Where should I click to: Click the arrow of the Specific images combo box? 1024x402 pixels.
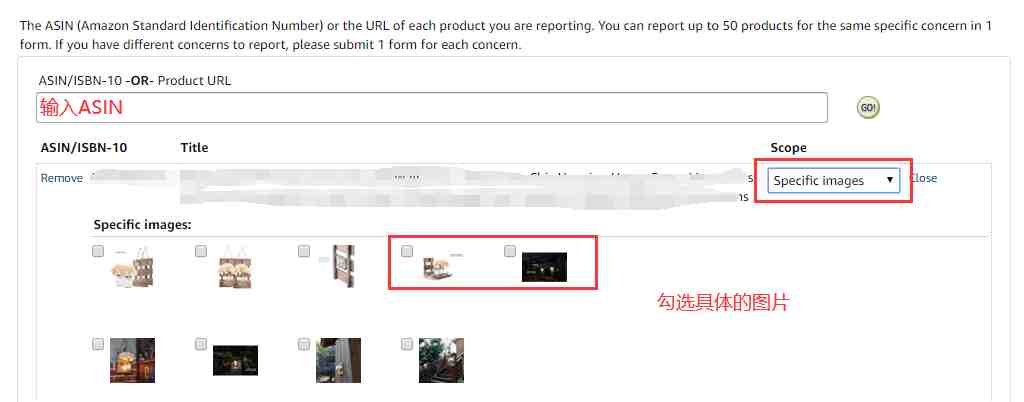889,180
